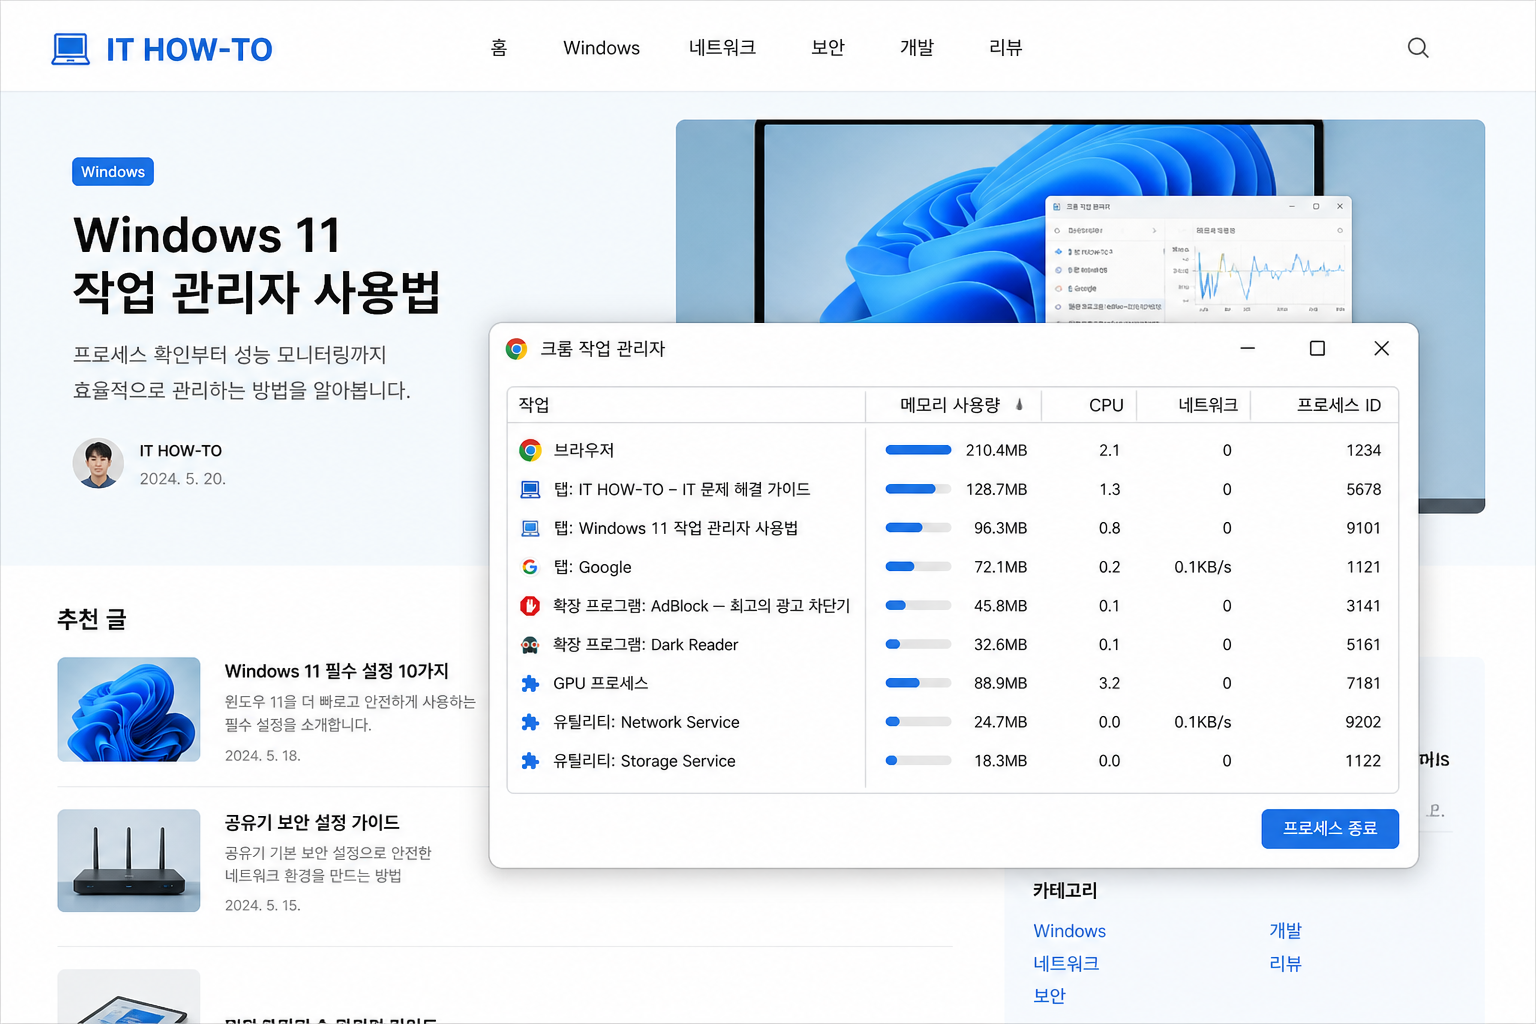Click process ID 3141 cell
Viewport: 1536px width, 1024px height.
[1363, 606]
